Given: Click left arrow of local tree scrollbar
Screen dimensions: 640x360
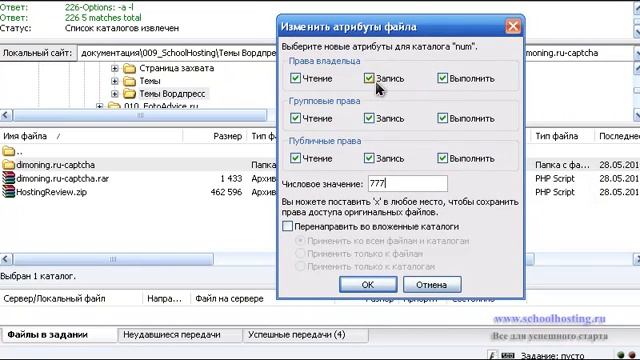Looking at the screenshot, I should pos(6,116).
